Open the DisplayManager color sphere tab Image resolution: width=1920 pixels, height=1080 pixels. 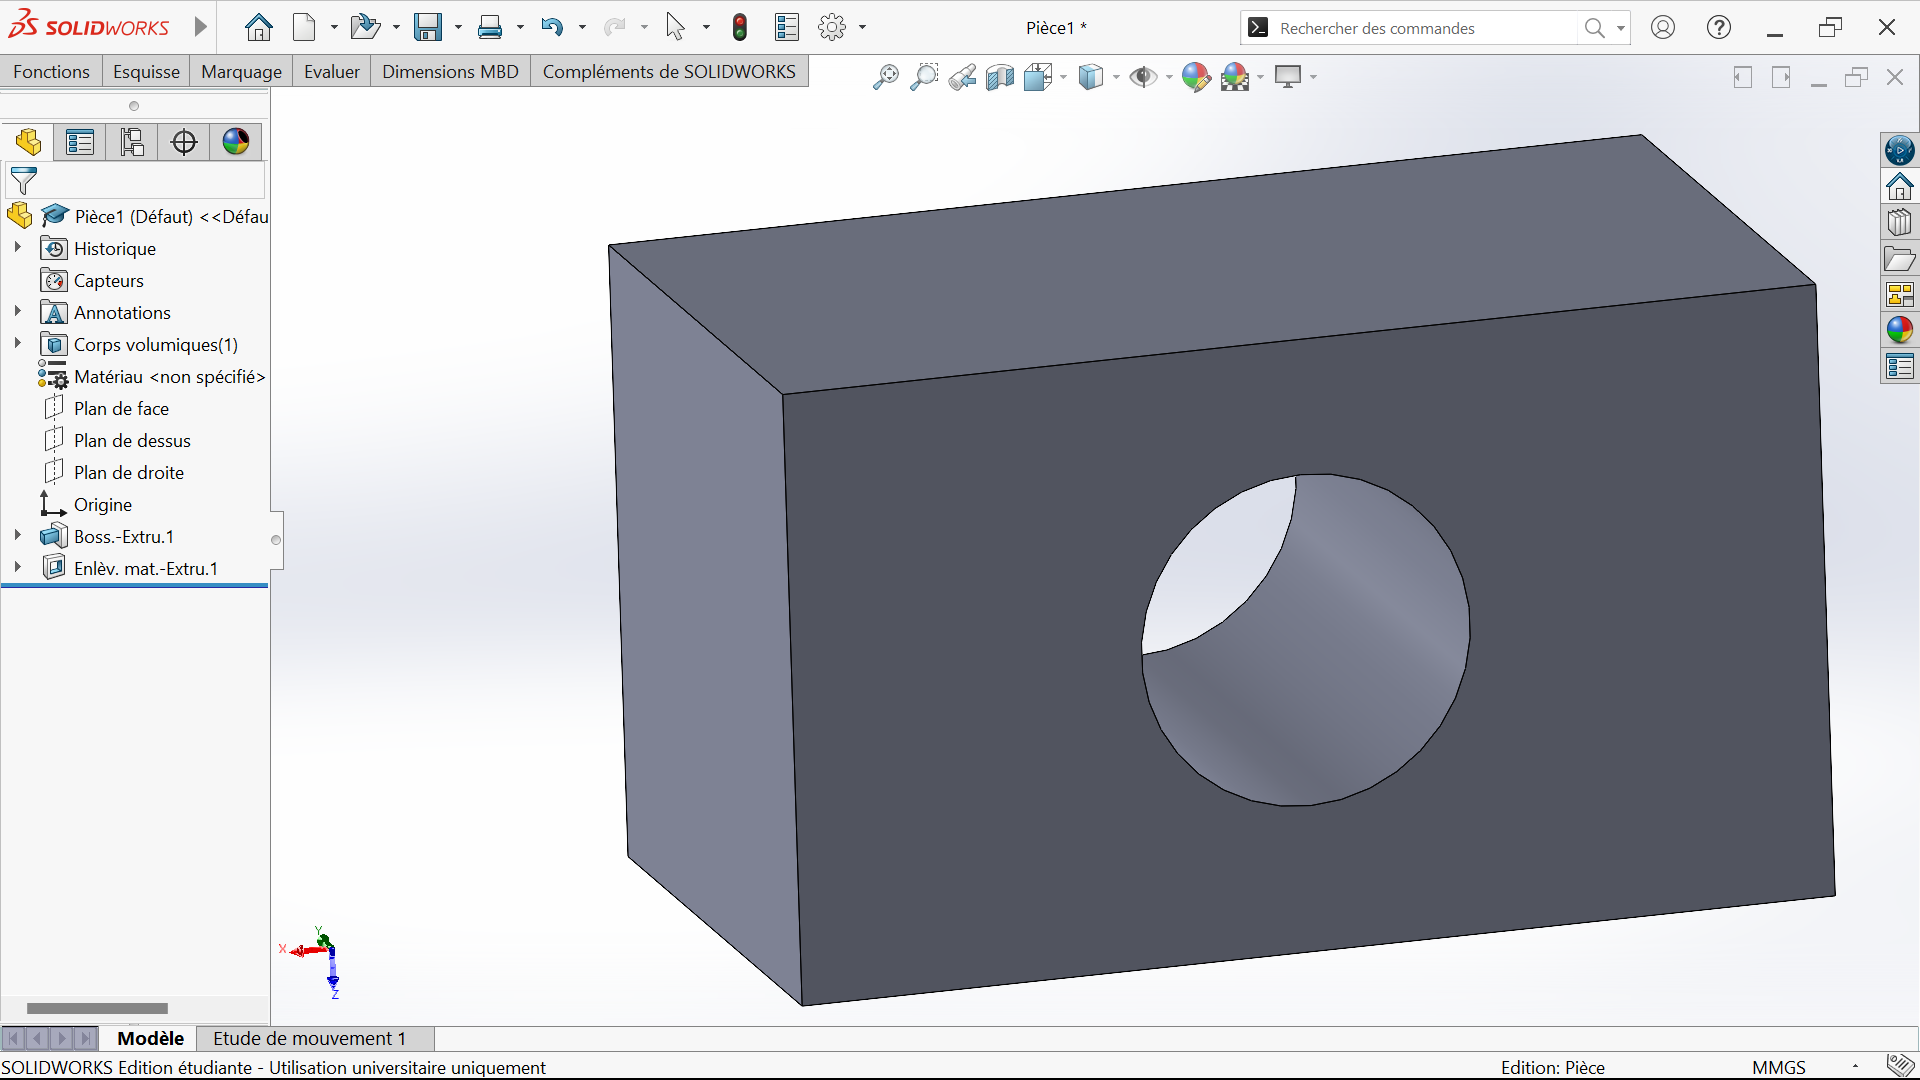click(x=236, y=142)
